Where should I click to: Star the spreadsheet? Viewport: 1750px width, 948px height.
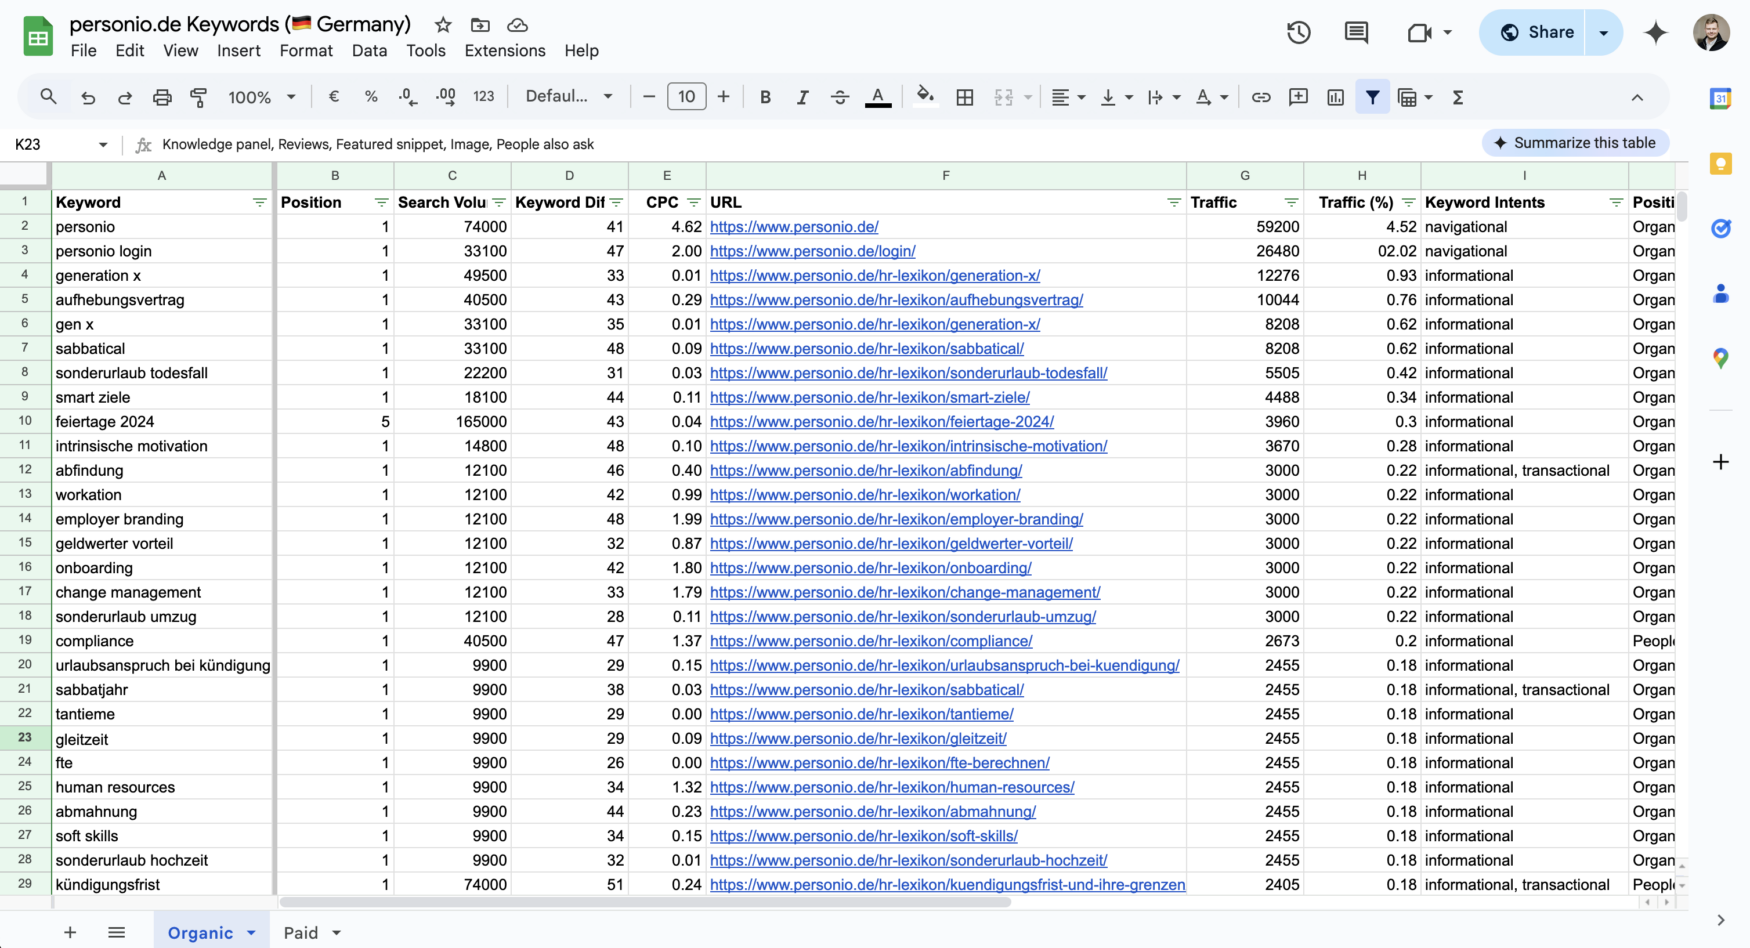(441, 24)
